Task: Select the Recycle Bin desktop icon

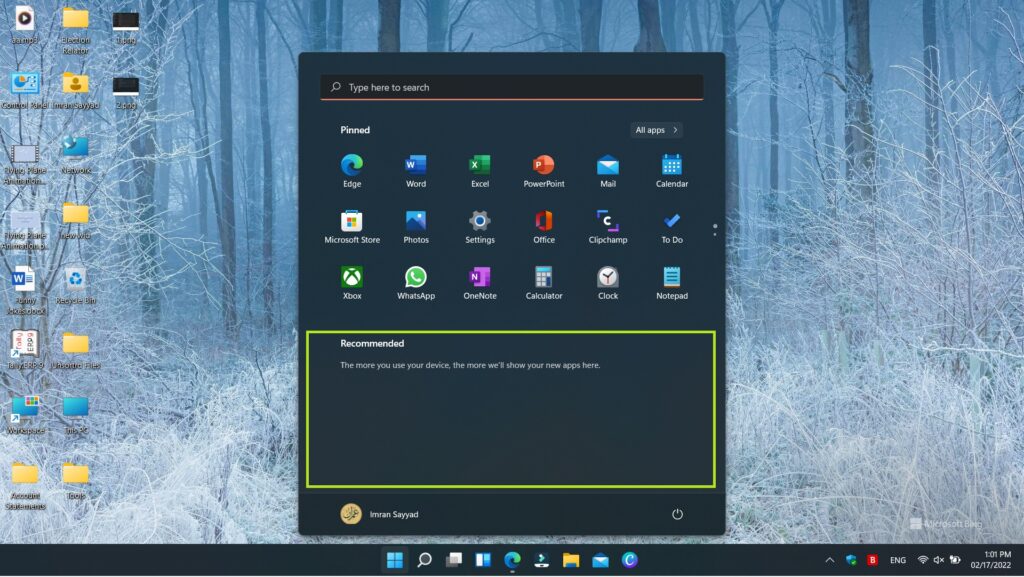Action: [76, 286]
